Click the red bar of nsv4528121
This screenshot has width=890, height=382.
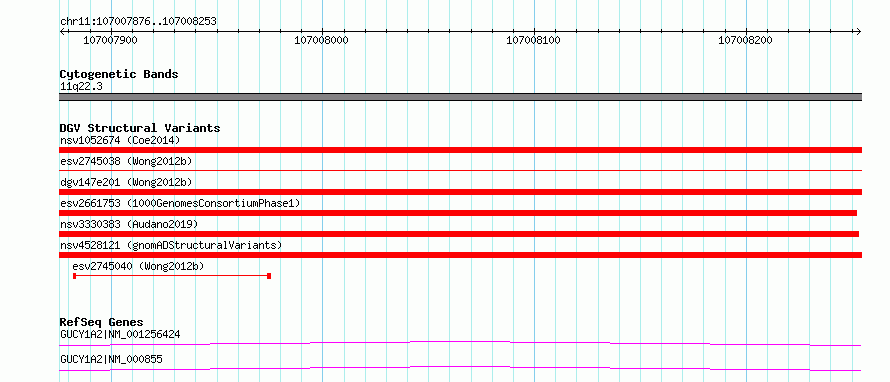460,255
